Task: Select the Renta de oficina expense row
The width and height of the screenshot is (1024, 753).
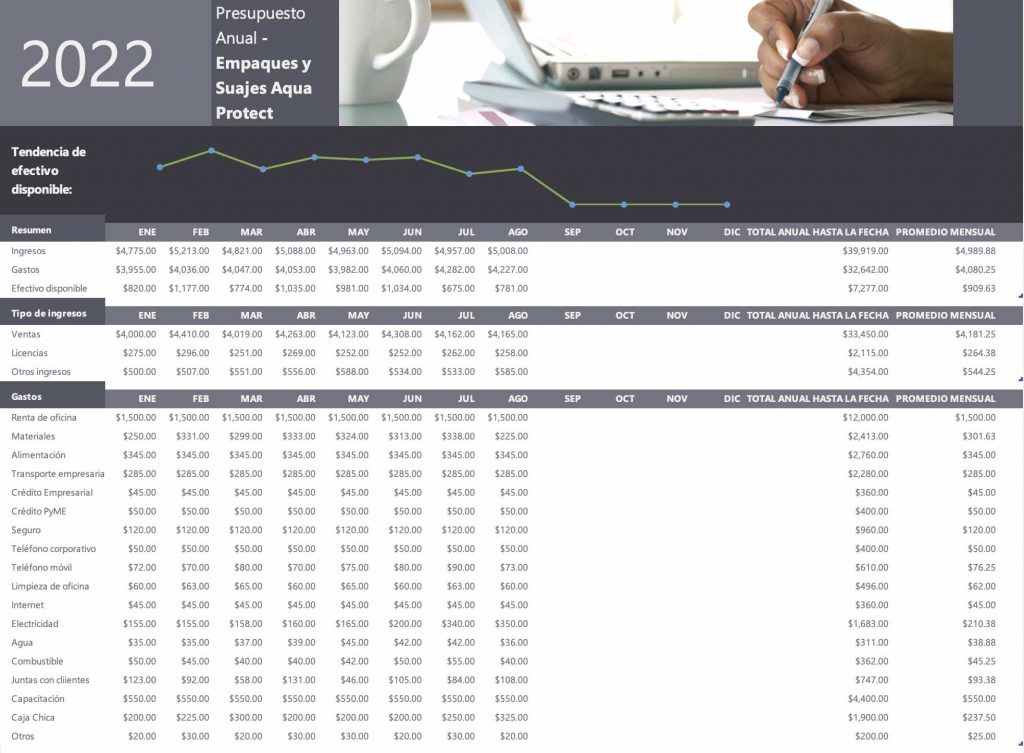Action: coord(45,417)
